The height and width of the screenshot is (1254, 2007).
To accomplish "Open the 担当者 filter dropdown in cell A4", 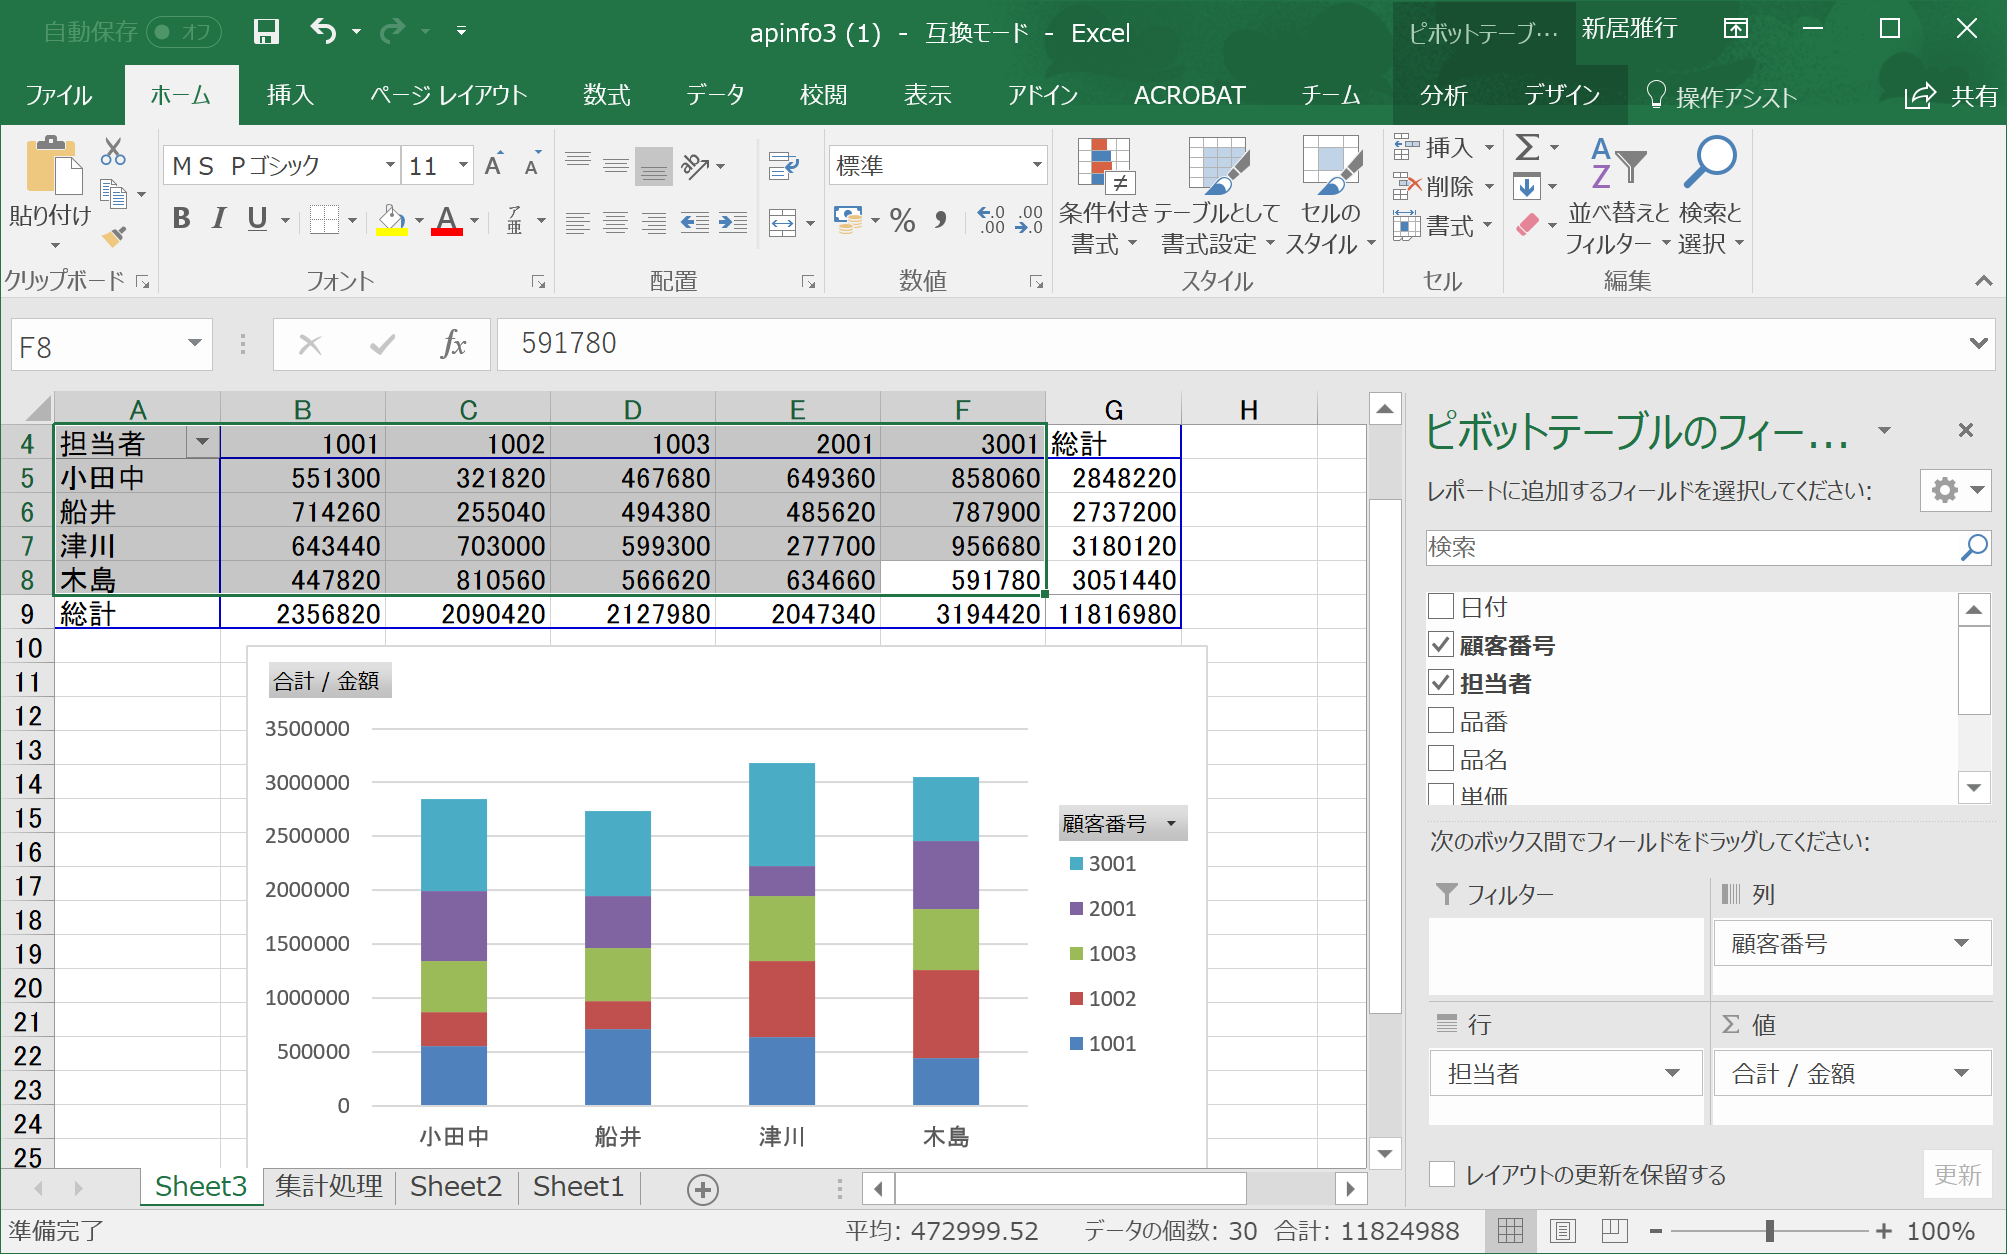I will point(202,442).
